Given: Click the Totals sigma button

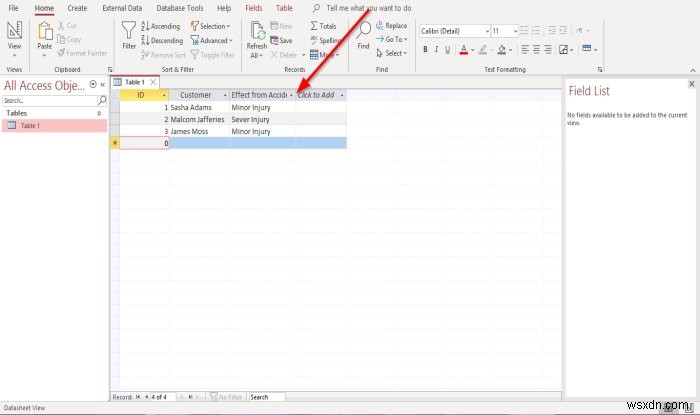Looking at the screenshot, I should point(323,26).
